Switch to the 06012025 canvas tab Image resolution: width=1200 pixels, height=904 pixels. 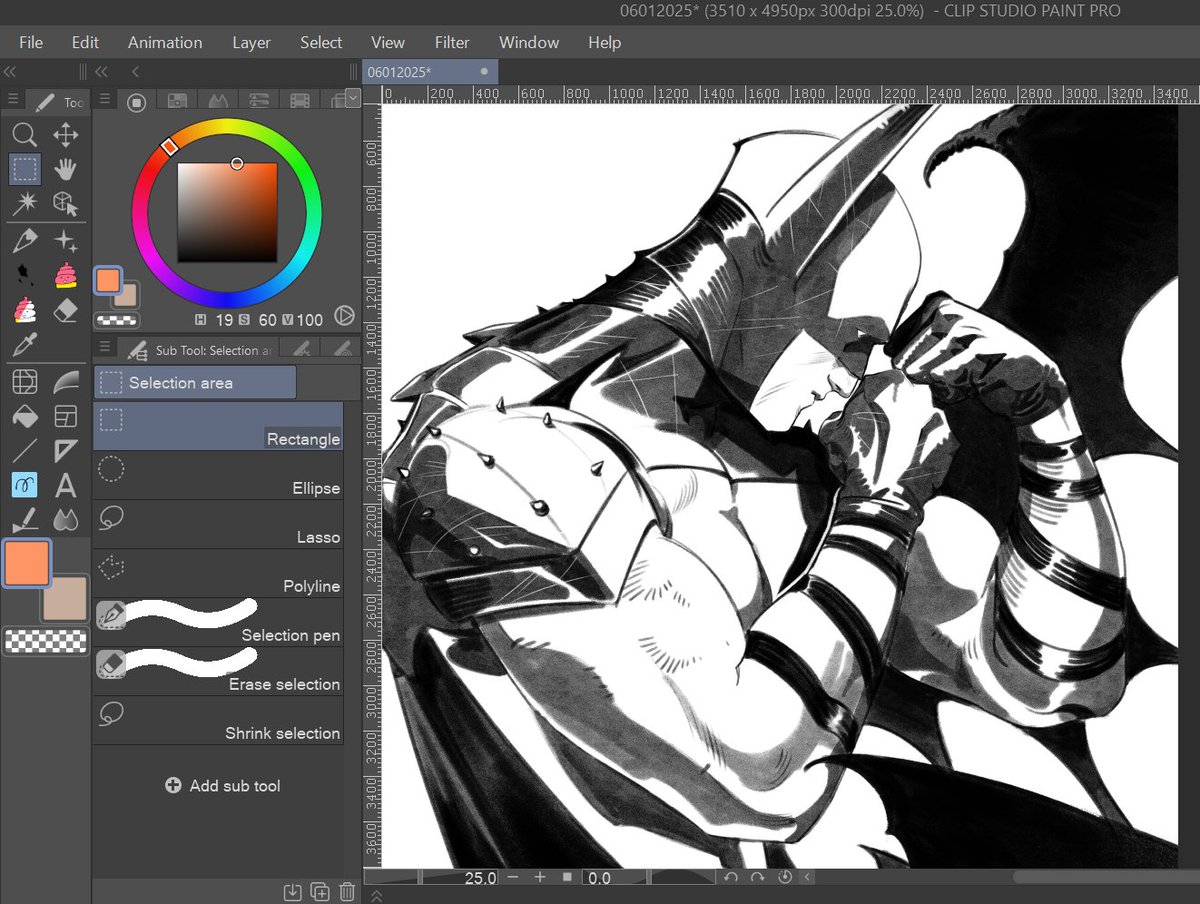[x=430, y=72]
